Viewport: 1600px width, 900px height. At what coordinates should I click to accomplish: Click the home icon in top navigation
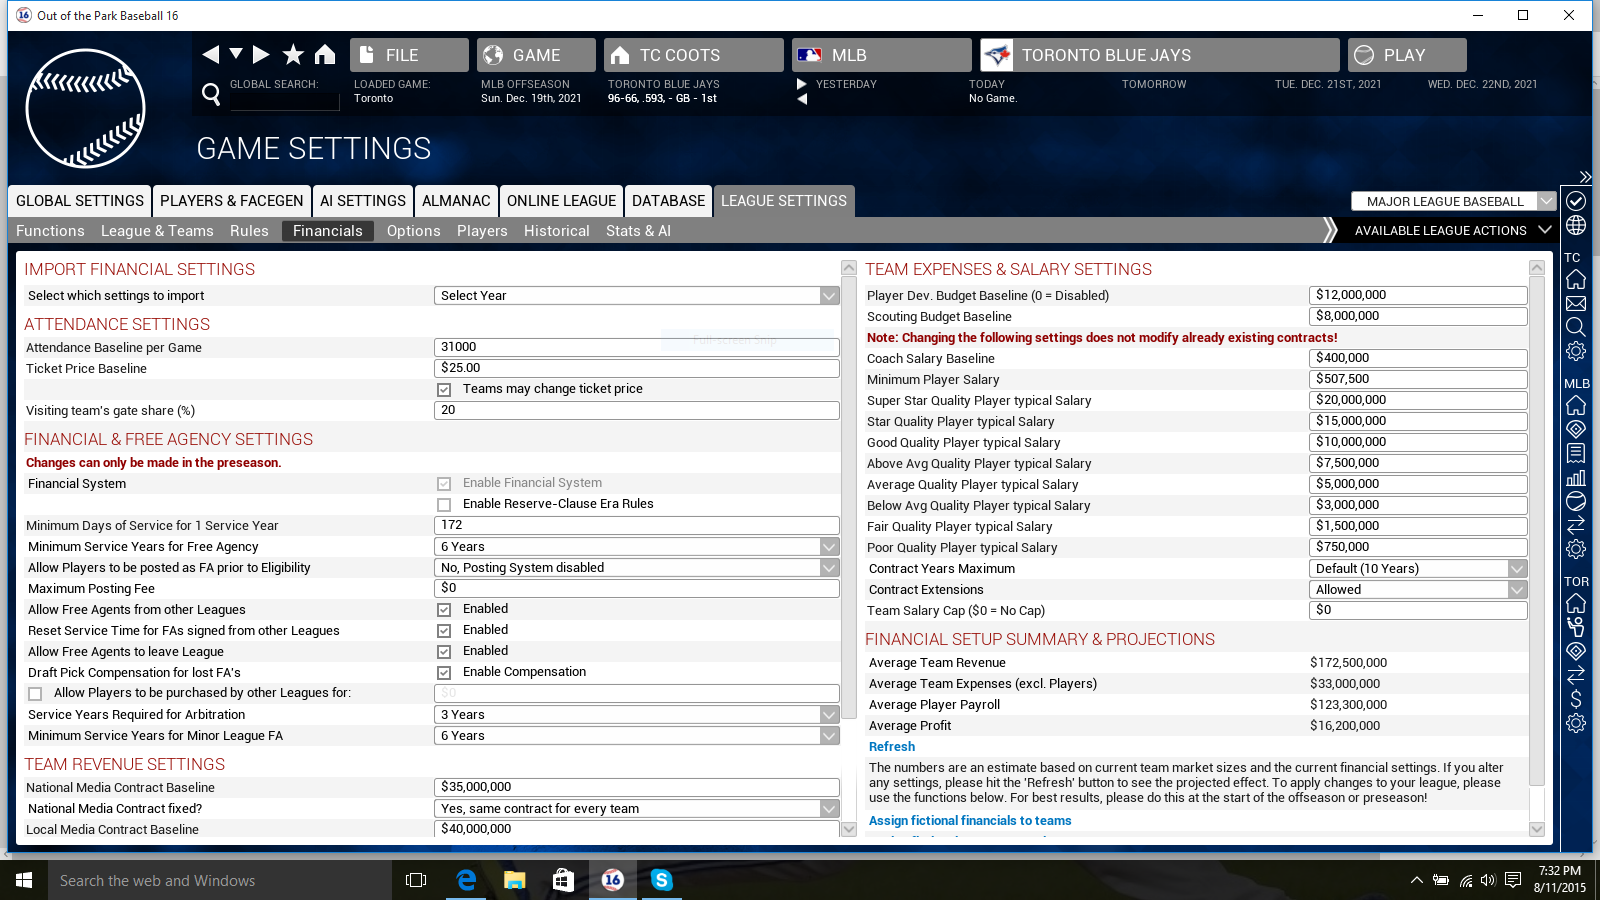[325, 55]
